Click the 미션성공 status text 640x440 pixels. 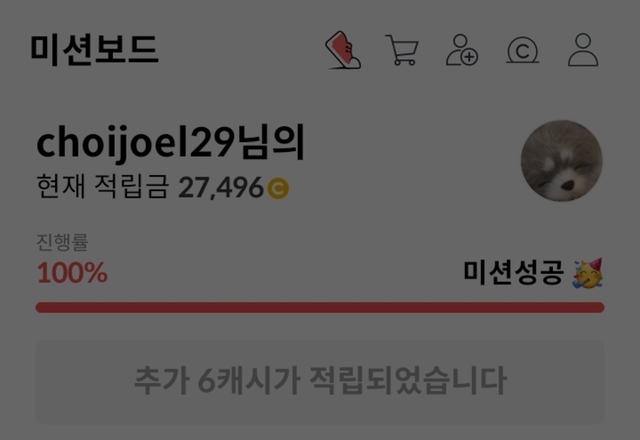click(x=514, y=272)
